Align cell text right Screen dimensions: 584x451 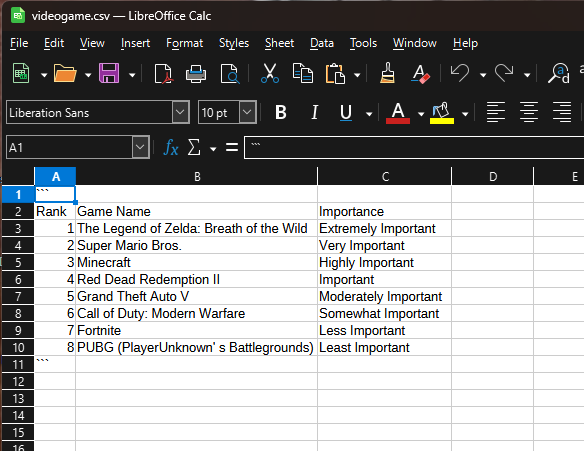(562, 112)
